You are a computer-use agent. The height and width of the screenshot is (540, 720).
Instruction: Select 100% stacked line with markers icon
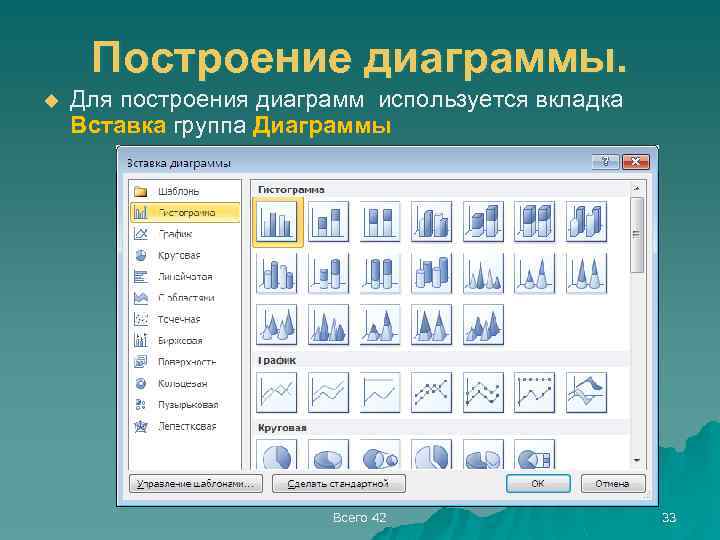(534, 393)
